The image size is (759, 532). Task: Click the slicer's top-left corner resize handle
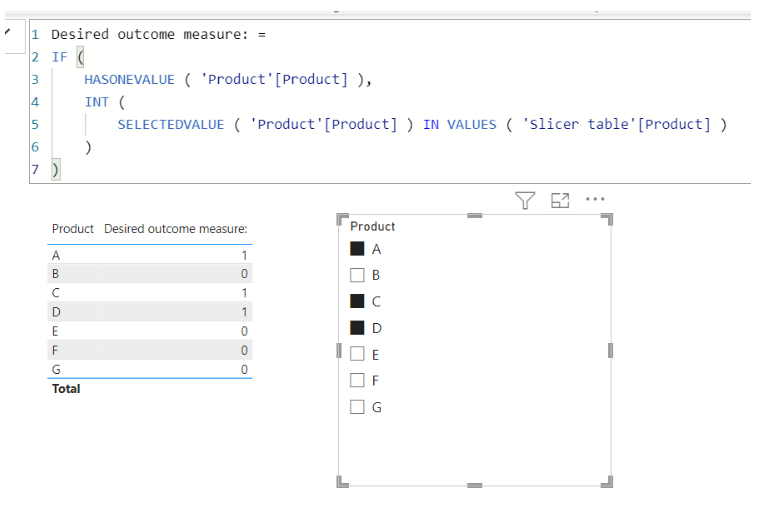tap(342, 219)
